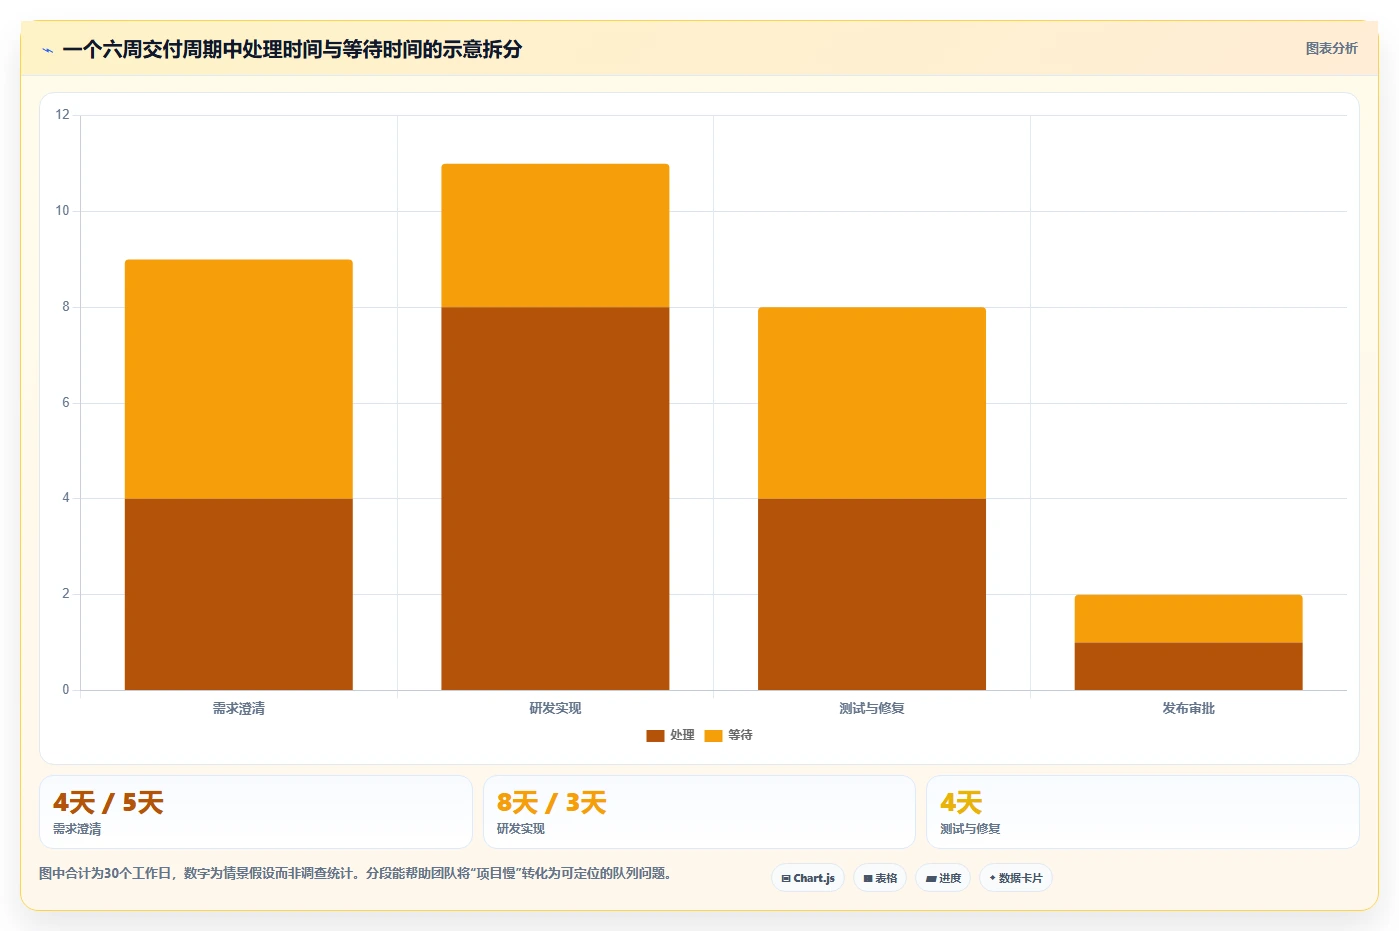Open the 4天 测试与修复 data card
1399x931 pixels.
coord(1143,812)
